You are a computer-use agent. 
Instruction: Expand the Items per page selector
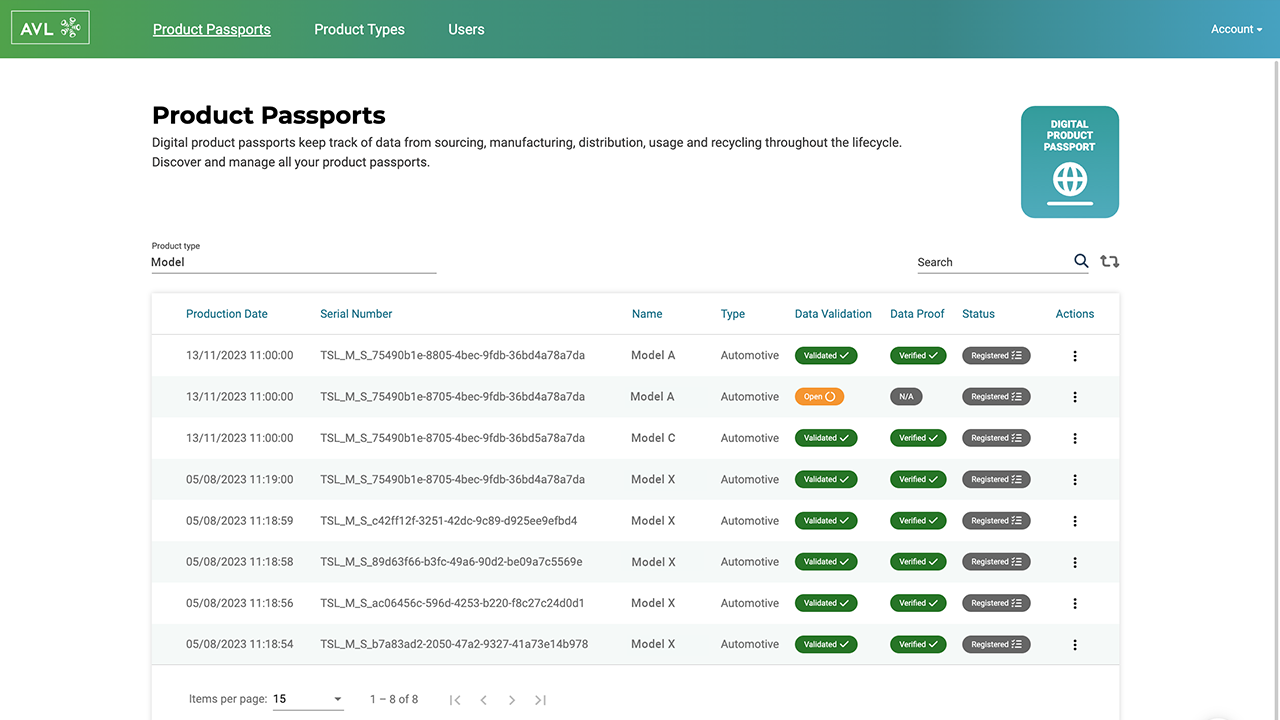point(308,698)
